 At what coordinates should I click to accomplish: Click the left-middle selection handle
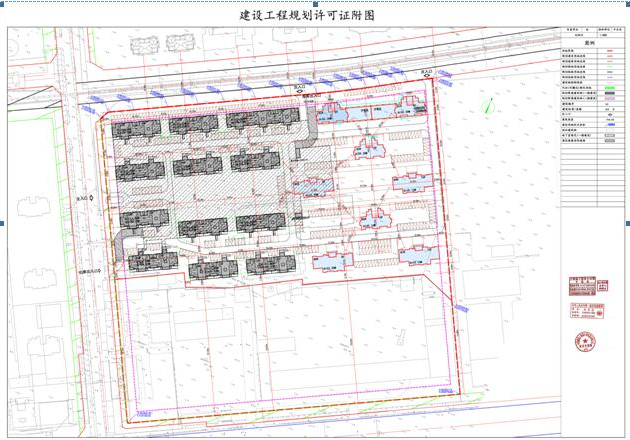click(x=3, y=222)
